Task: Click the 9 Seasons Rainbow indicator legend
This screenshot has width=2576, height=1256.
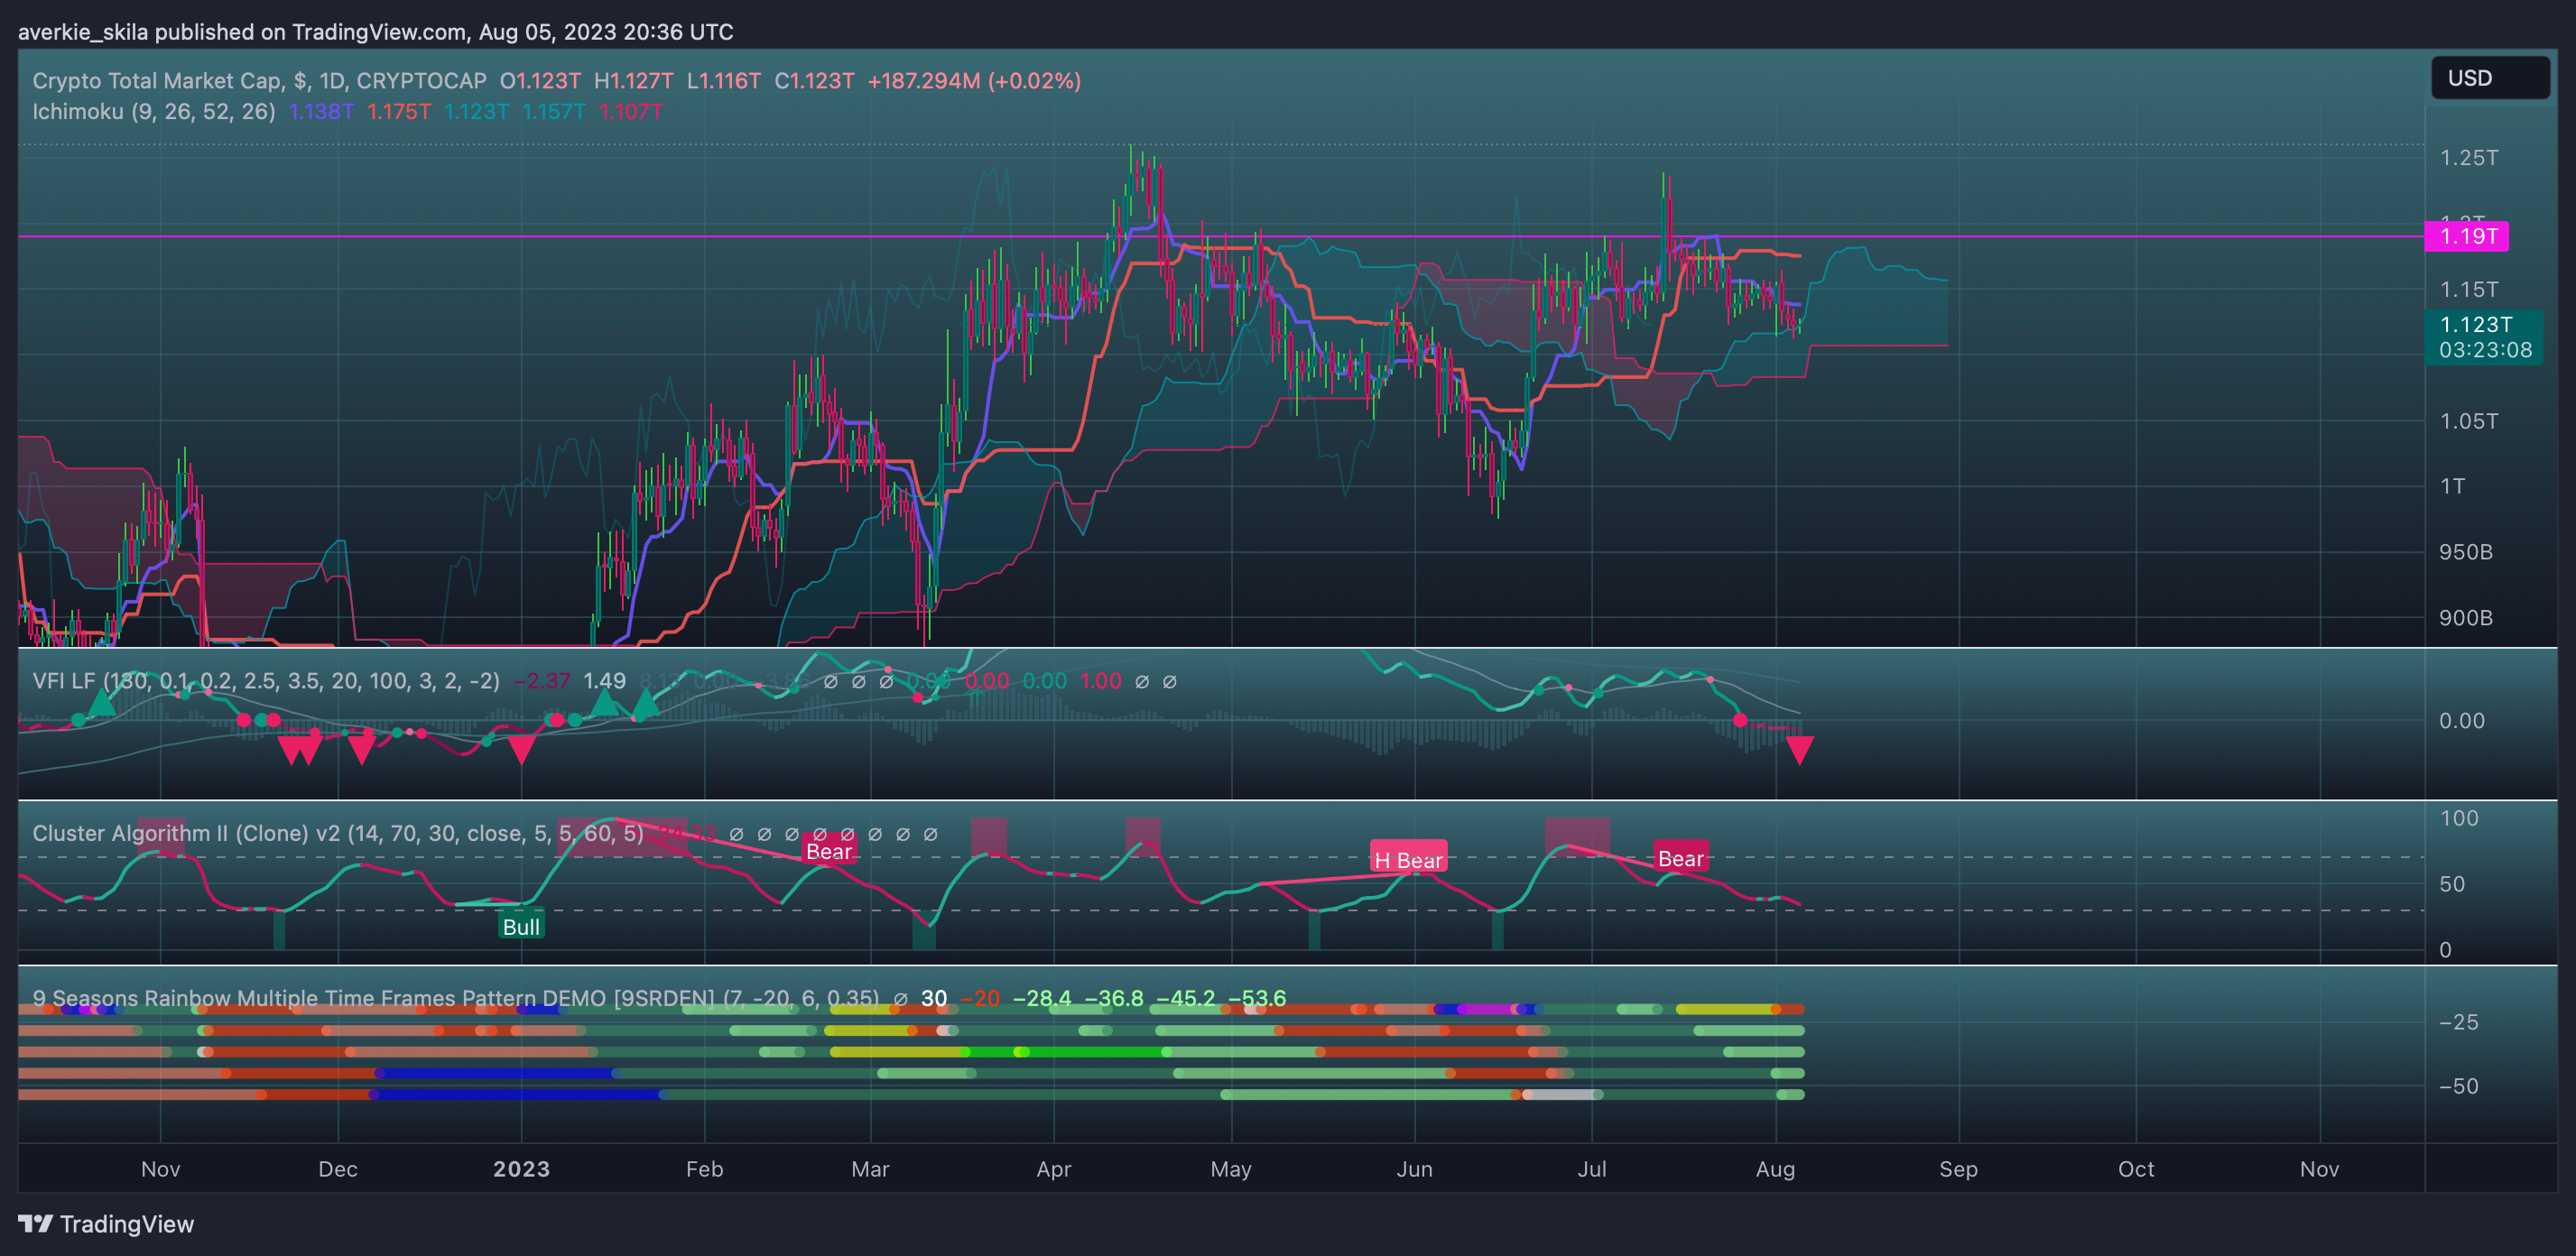Action: (456, 998)
